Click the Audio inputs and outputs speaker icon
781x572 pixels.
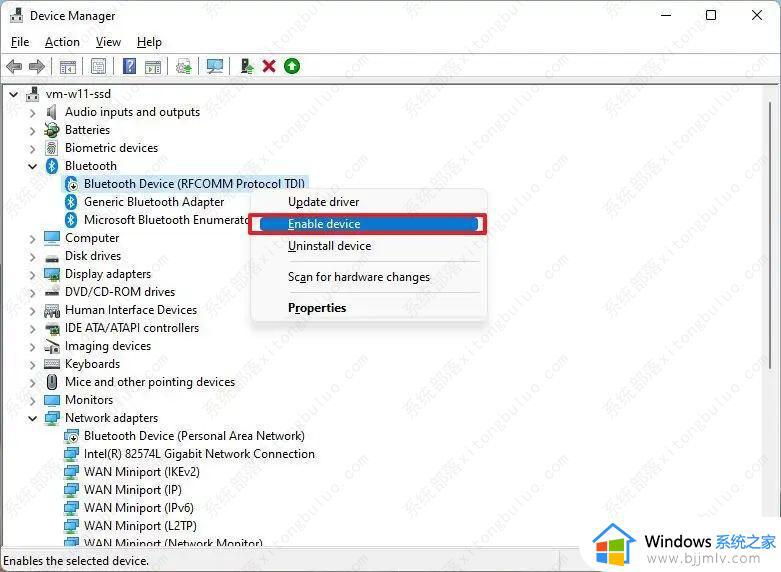point(51,112)
